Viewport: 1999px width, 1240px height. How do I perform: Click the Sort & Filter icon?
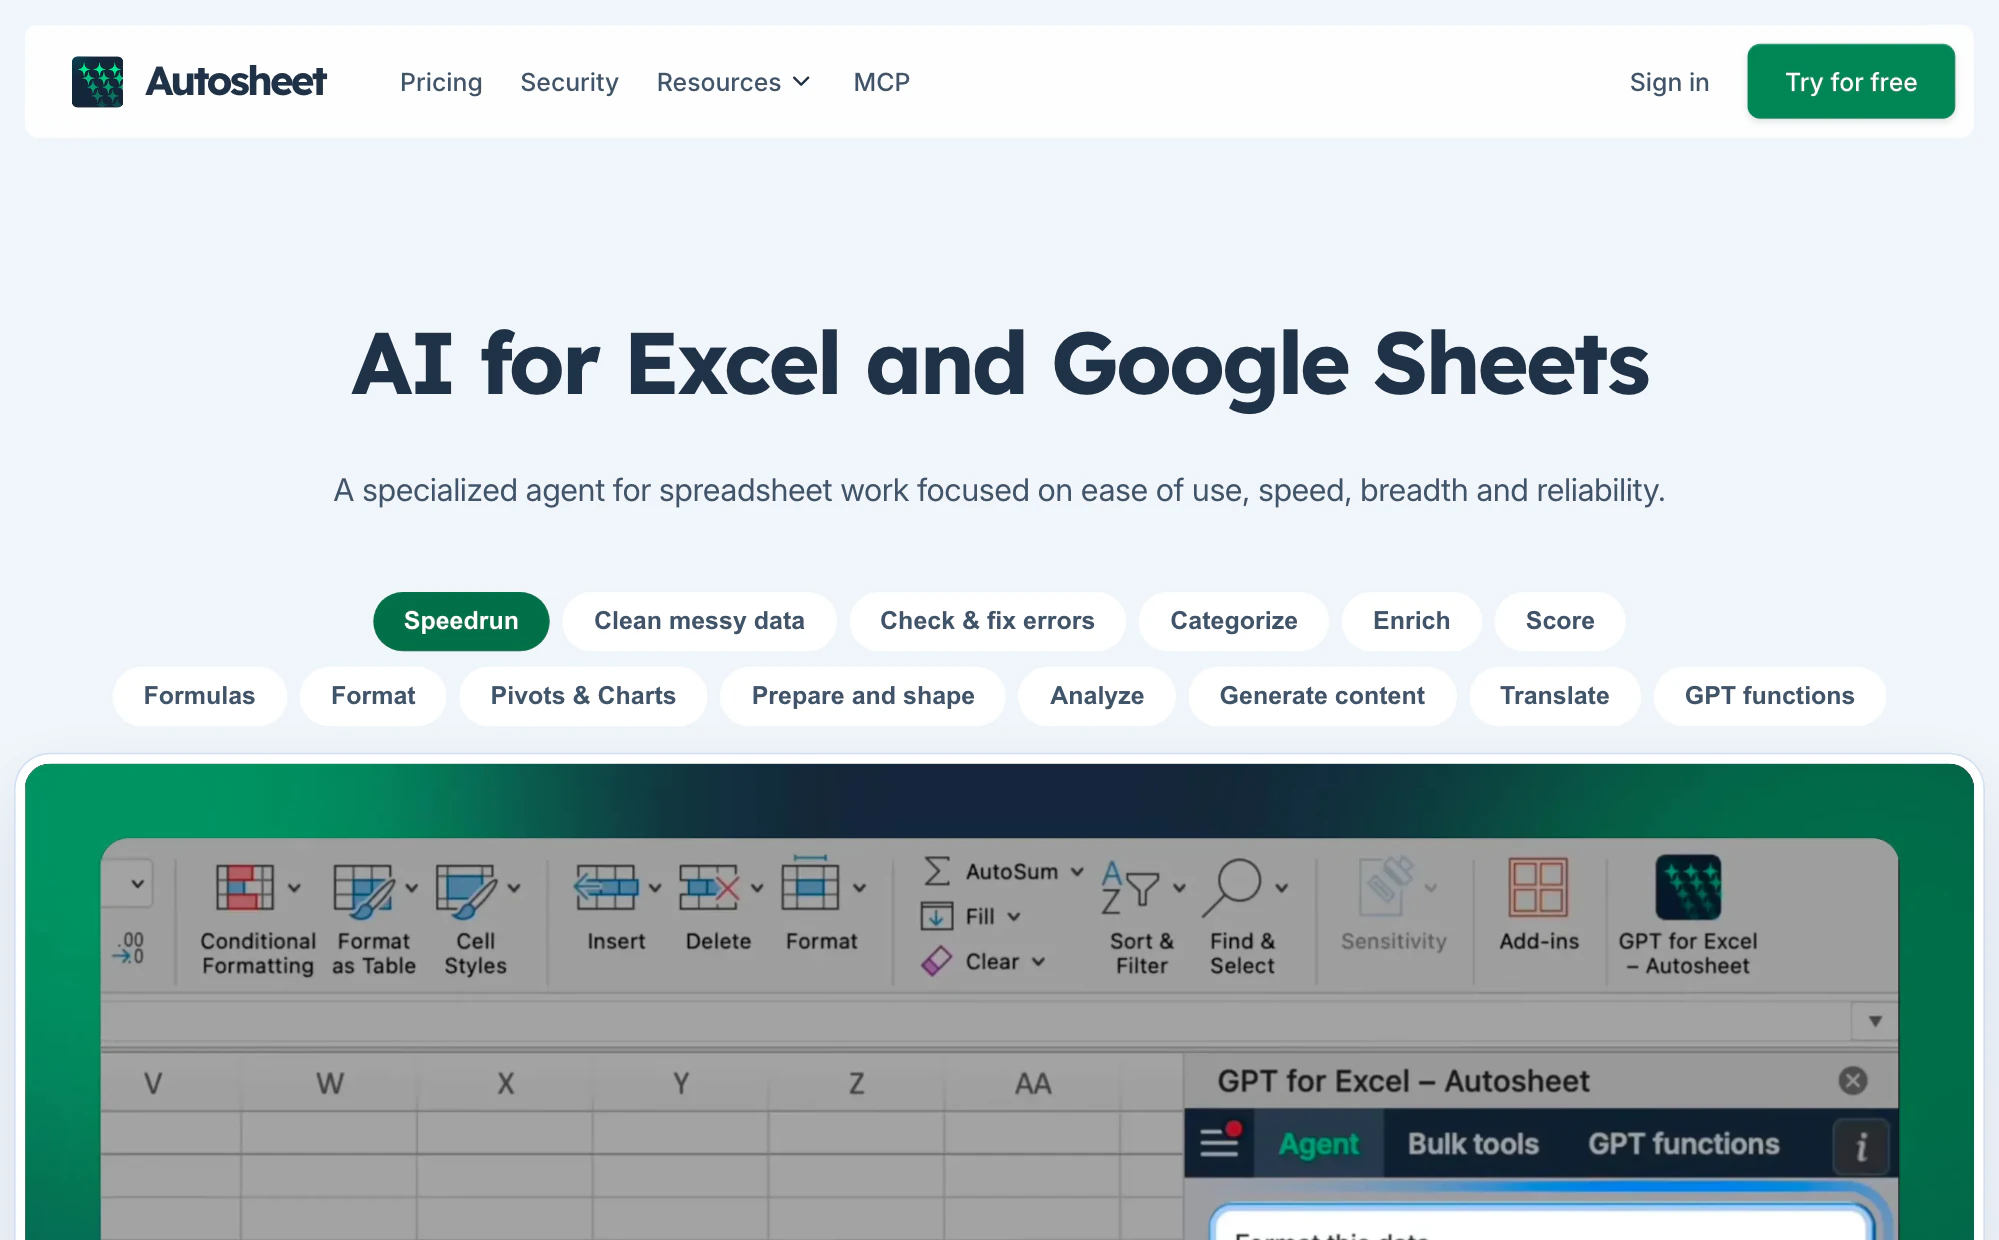coord(1130,887)
